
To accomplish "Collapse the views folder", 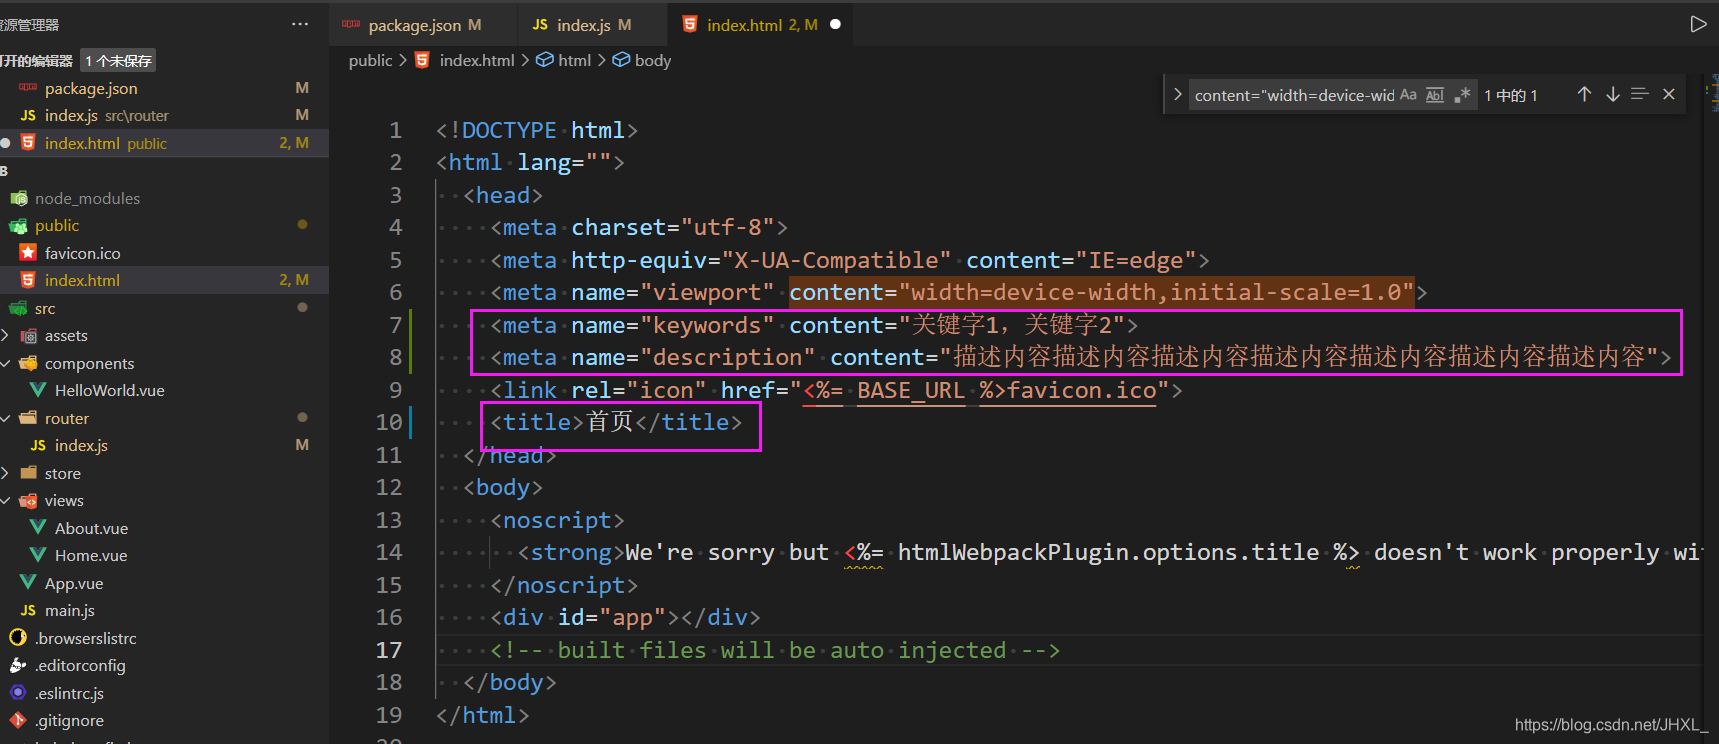I will coord(164,500).
